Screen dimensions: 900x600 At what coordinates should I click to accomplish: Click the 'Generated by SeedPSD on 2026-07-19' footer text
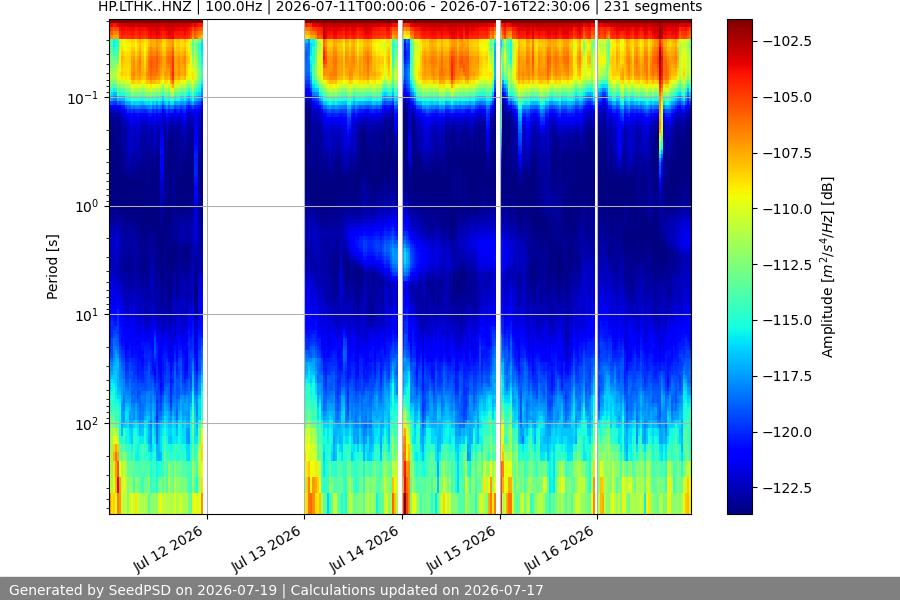[x=143, y=590]
